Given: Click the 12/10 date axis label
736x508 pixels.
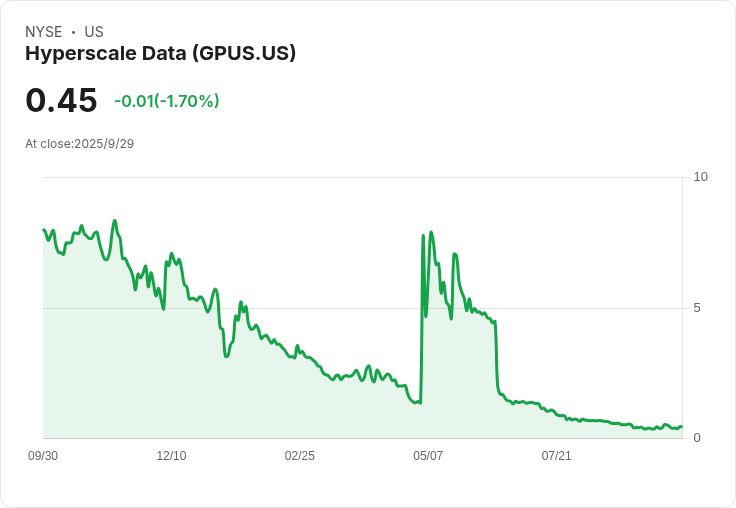Looking at the screenshot, I should [171, 456].
